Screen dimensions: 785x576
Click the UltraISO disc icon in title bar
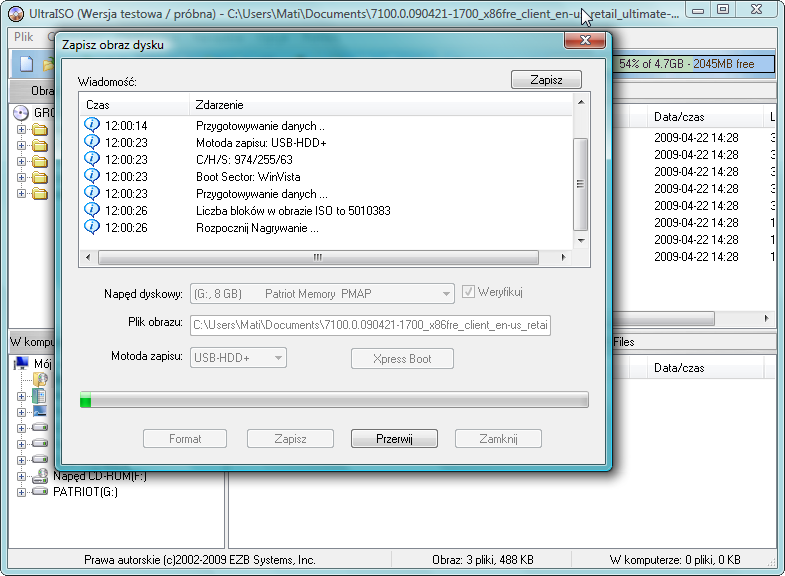[15, 10]
